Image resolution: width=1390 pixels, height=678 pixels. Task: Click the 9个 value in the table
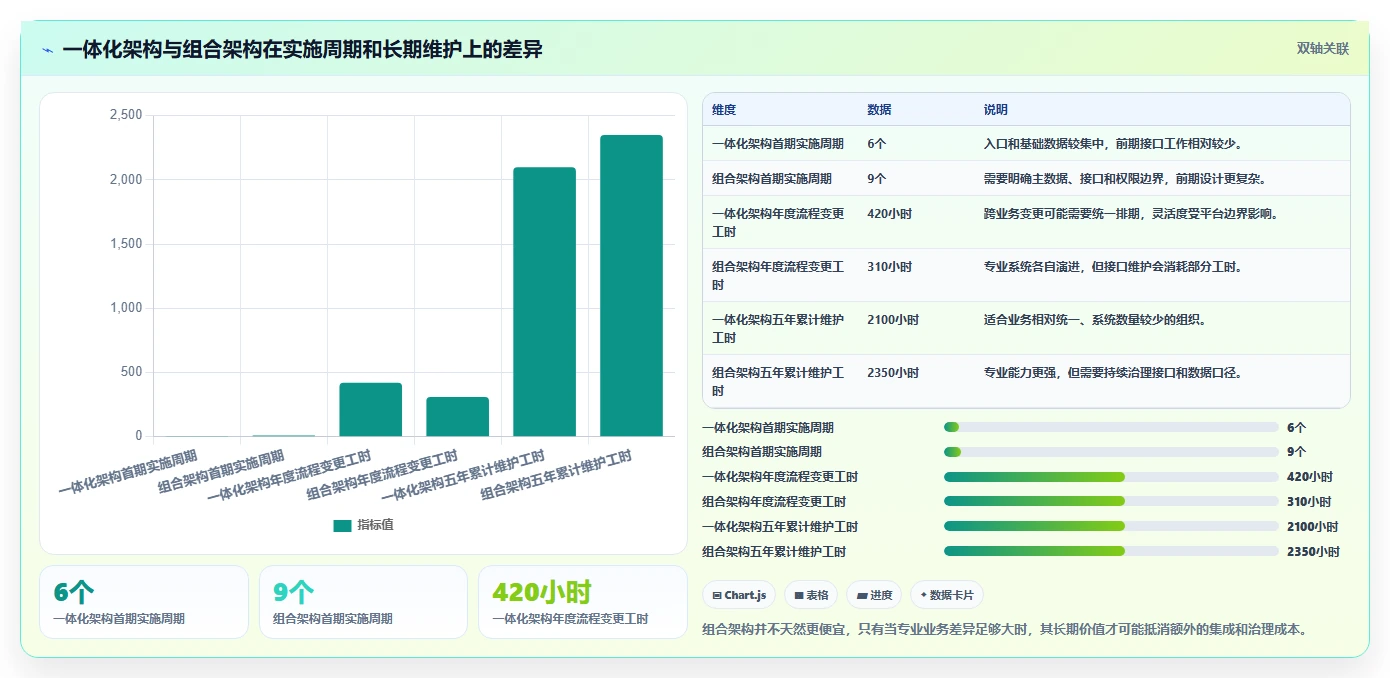tap(877, 179)
